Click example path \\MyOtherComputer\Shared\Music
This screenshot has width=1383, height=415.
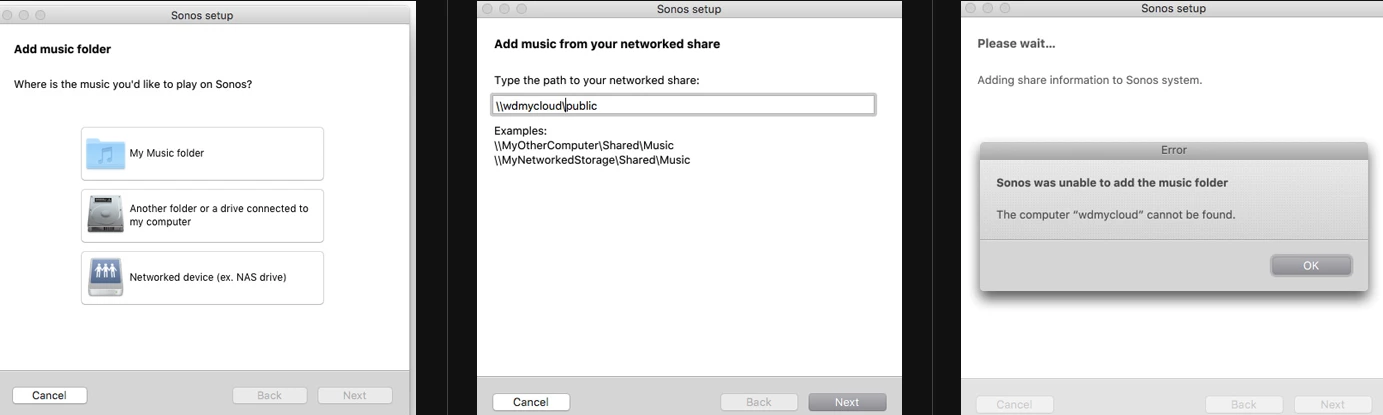(x=584, y=145)
